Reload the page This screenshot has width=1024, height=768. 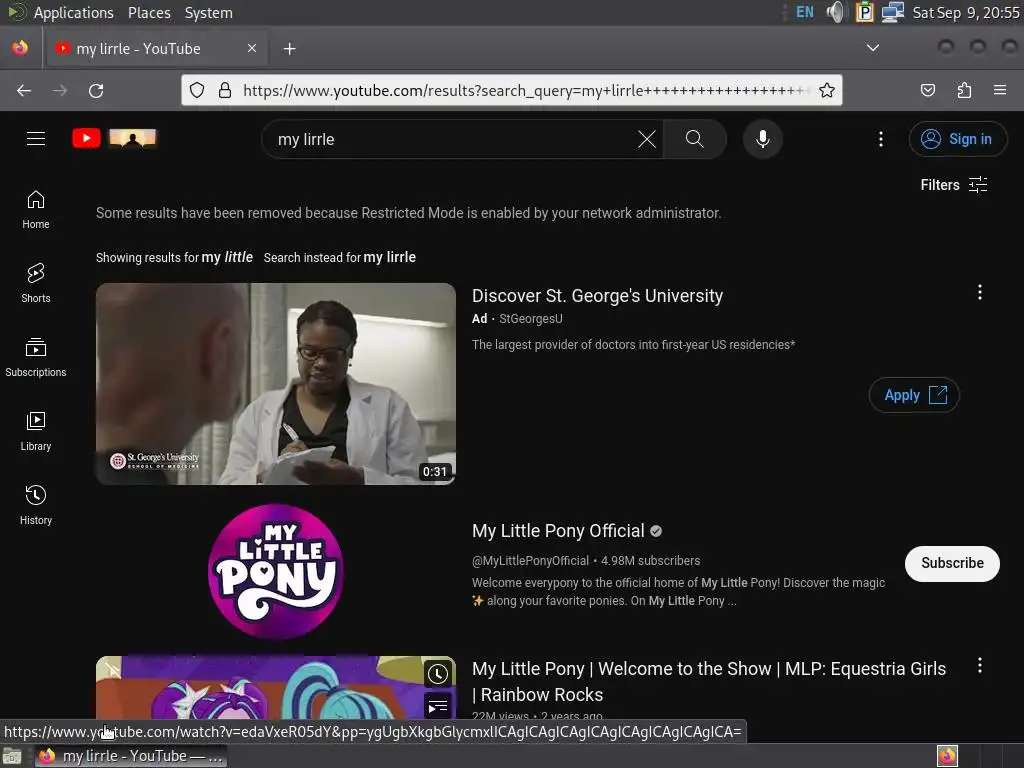(96, 90)
